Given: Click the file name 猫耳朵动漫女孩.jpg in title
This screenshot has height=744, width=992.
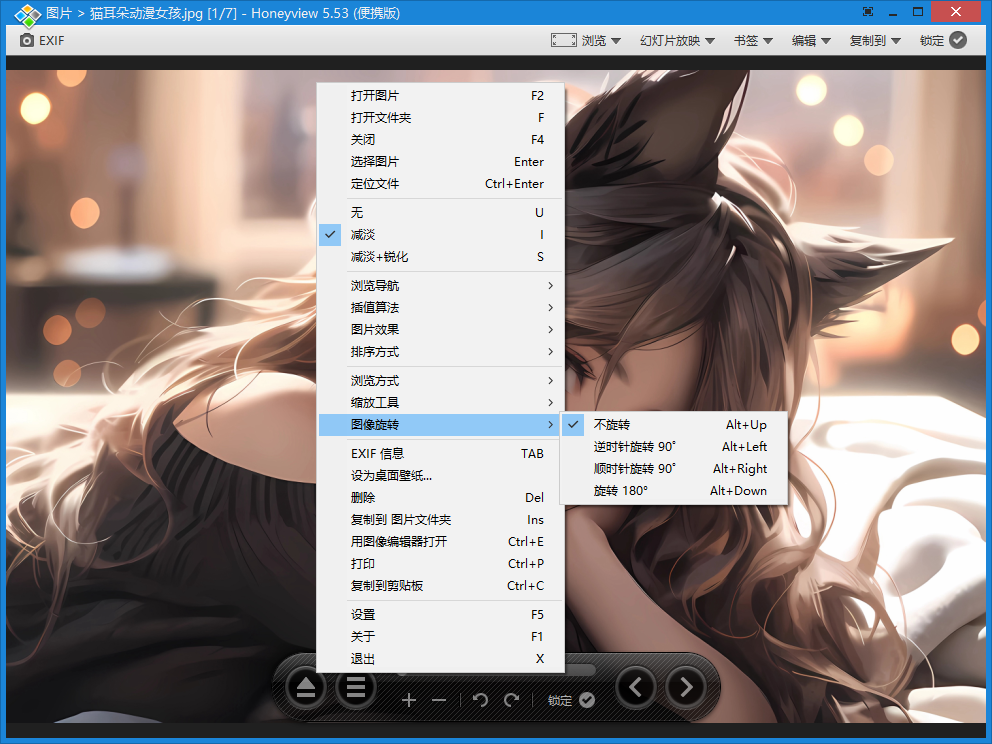Looking at the screenshot, I should click(x=146, y=13).
